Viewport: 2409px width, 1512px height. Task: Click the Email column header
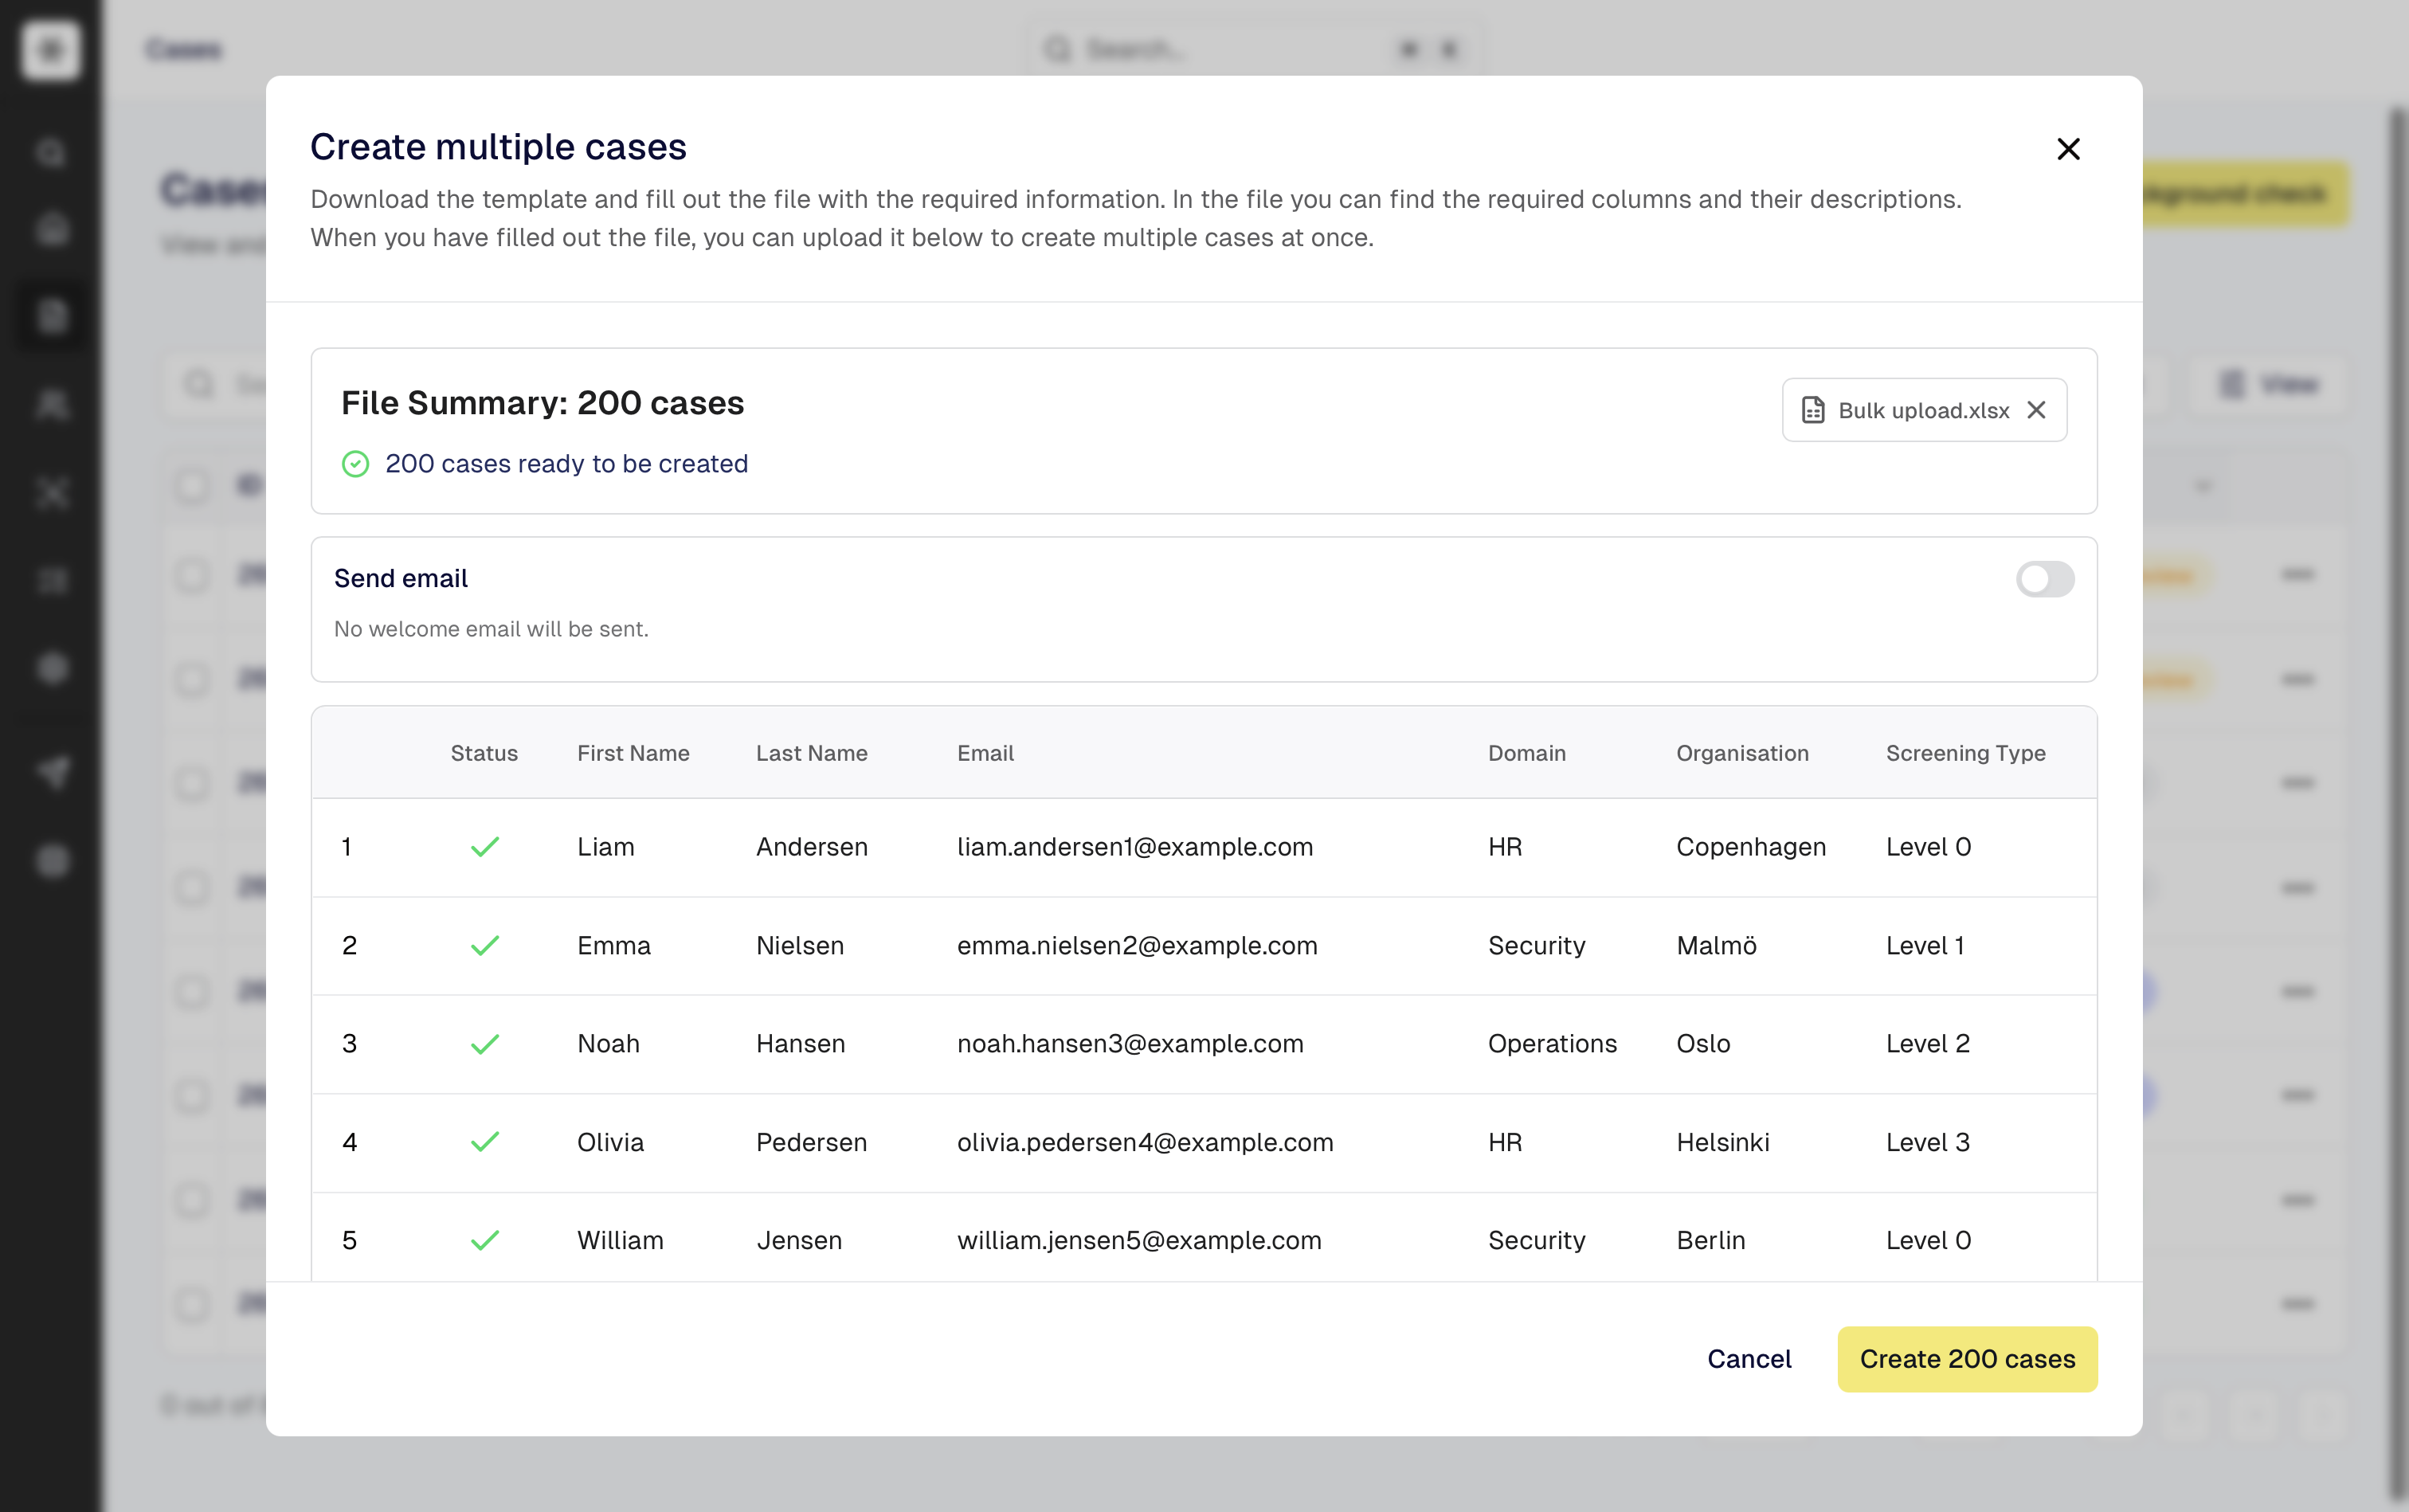coord(985,753)
